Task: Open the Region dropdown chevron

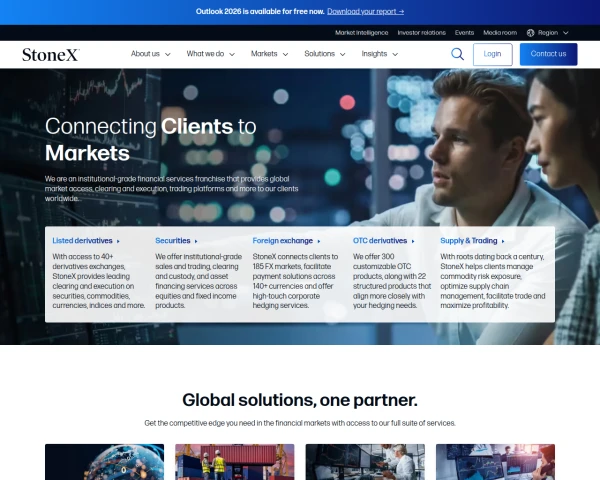Action: [x=566, y=33]
